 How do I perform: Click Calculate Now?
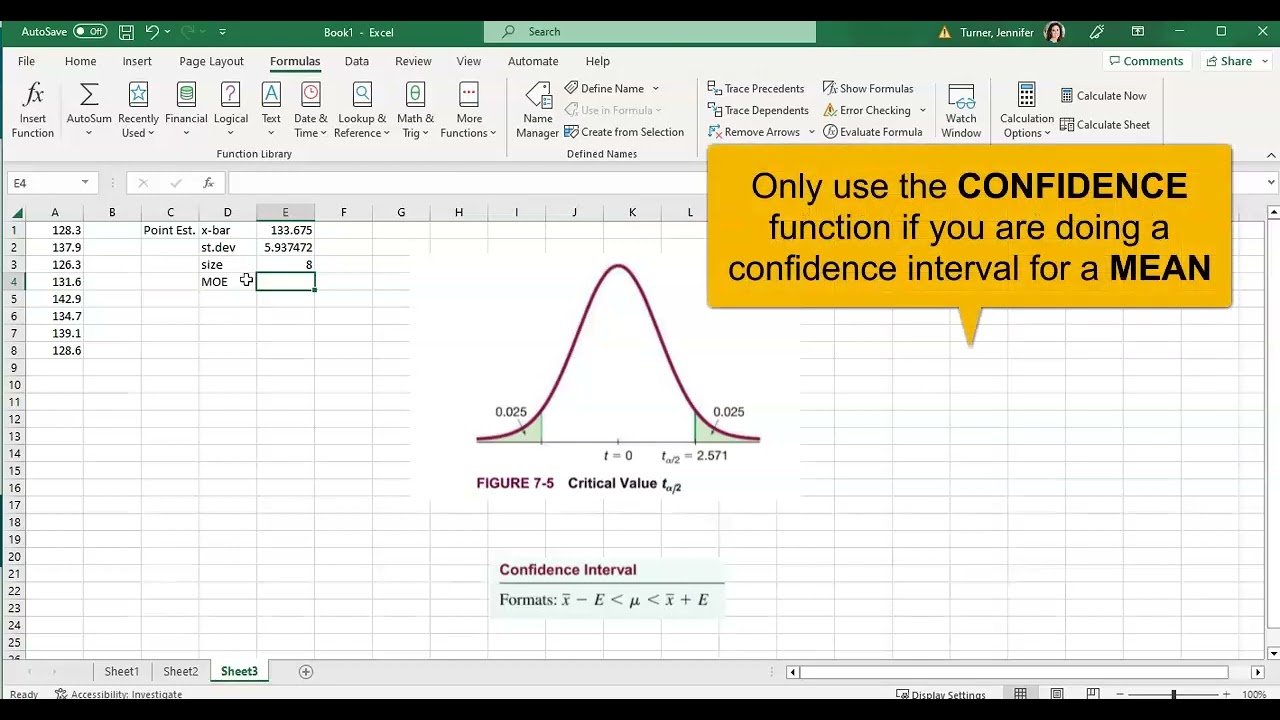click(1103, 96)
